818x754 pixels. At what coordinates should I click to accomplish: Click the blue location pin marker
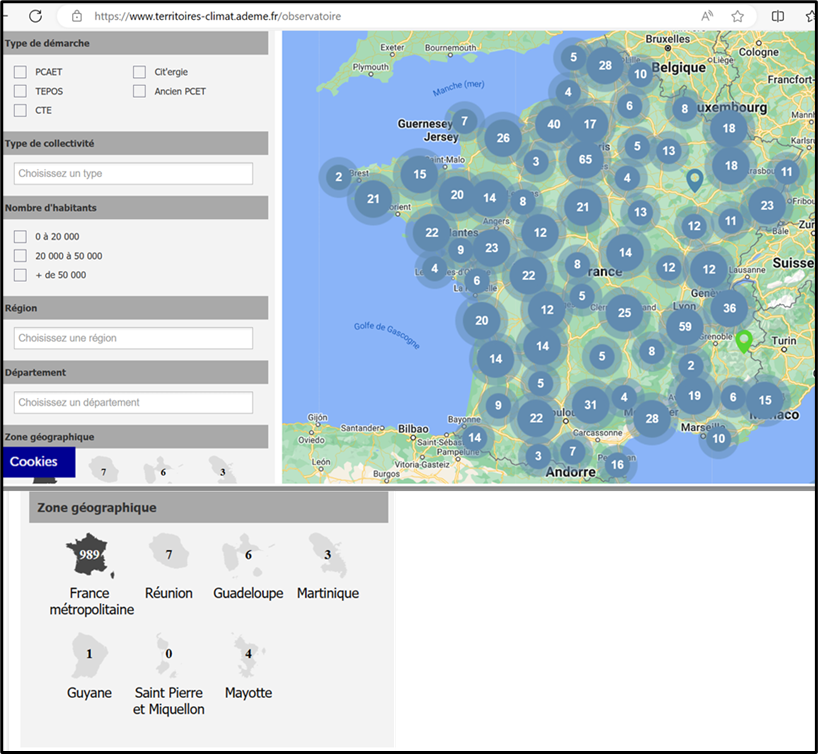[694, 180]
